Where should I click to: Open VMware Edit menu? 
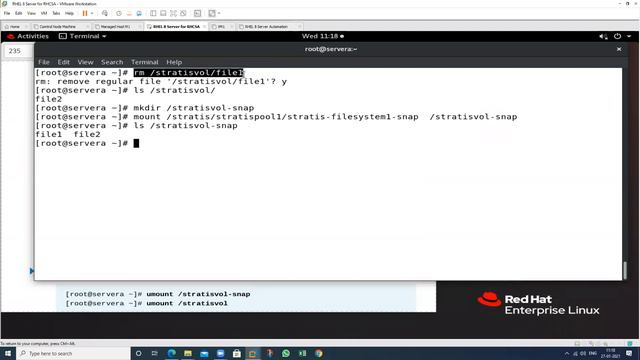click(x=19, y=13)
